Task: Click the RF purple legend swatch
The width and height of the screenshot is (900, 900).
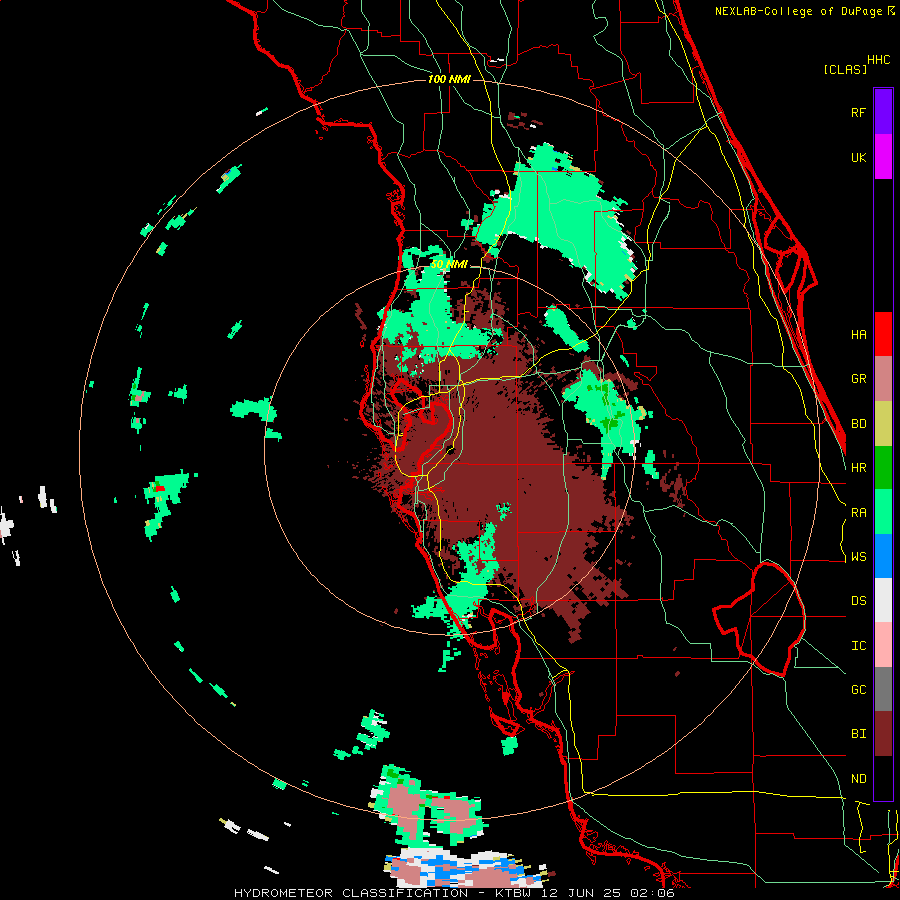Action: 883,112
